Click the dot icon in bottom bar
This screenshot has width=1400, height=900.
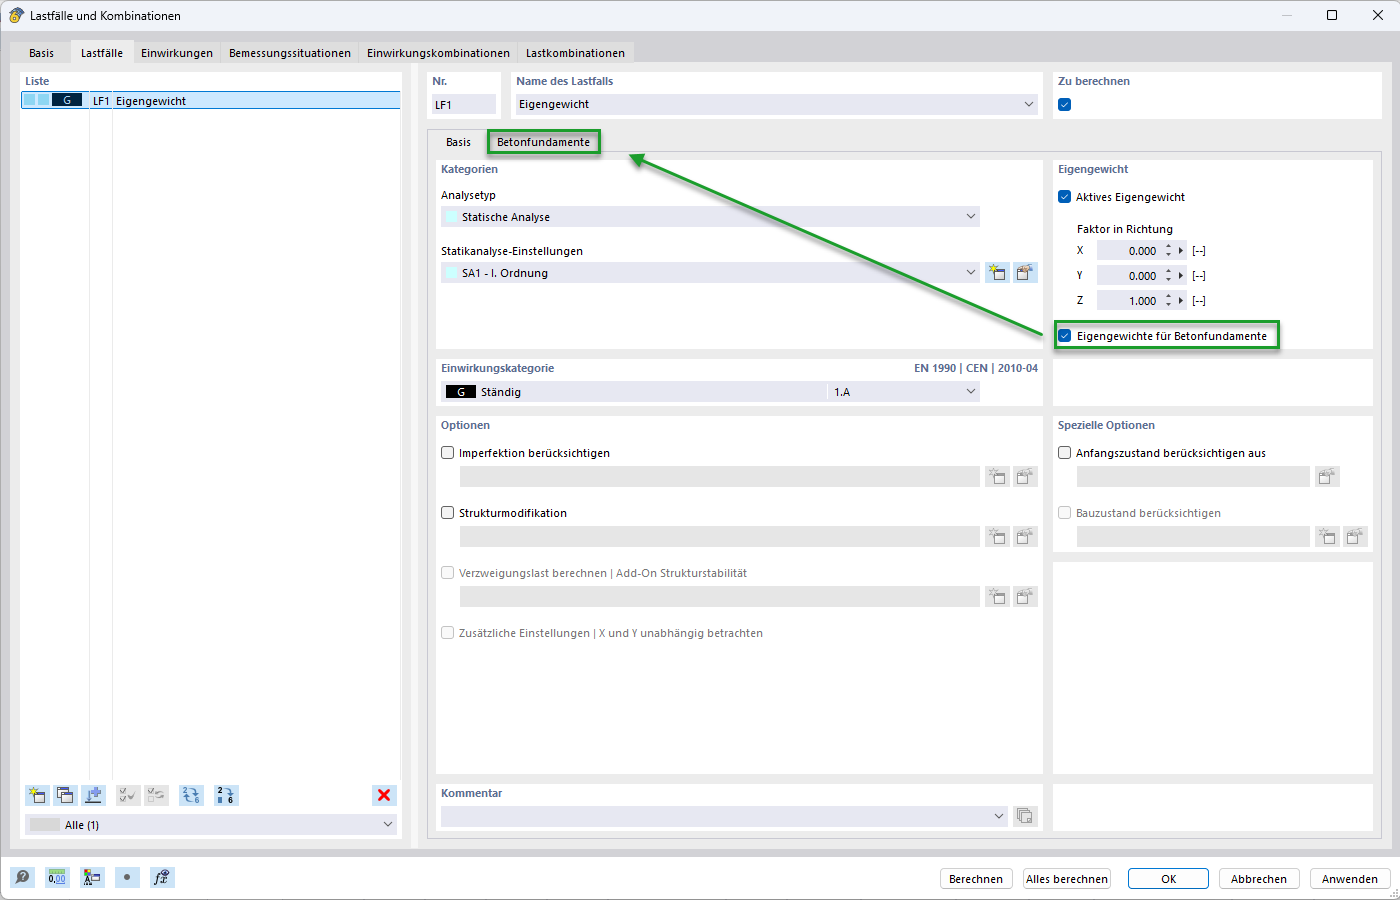(127, 877)
